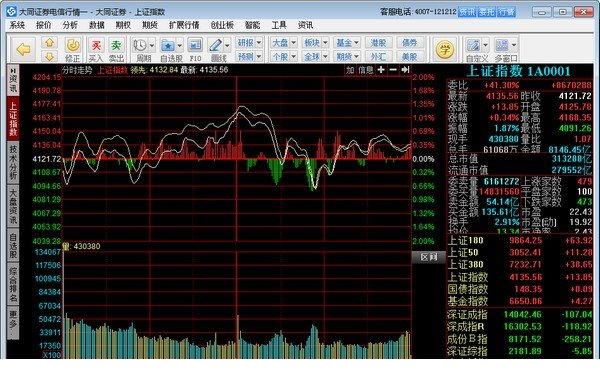Select the 深证成指 index row

(520, 314)
